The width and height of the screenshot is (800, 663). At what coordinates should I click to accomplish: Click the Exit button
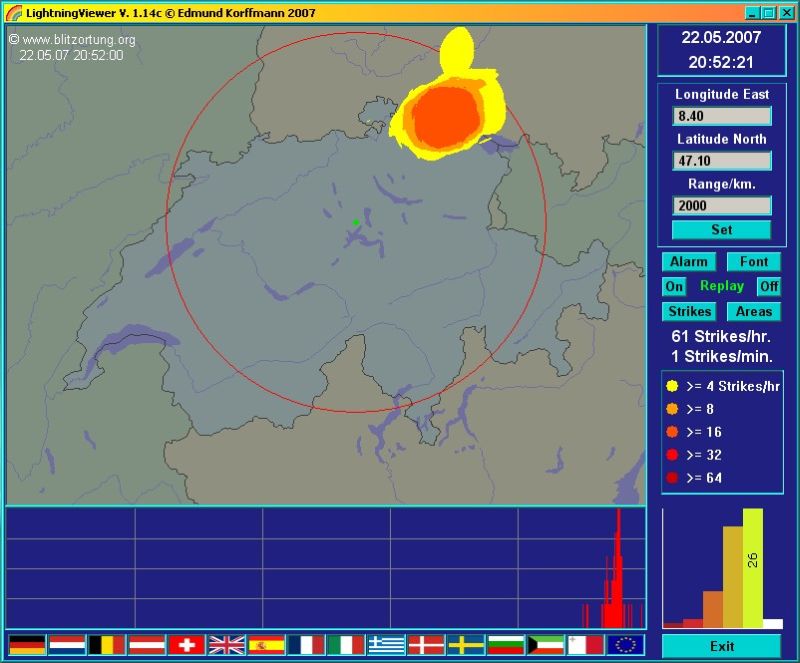click(x=721, y=646)
